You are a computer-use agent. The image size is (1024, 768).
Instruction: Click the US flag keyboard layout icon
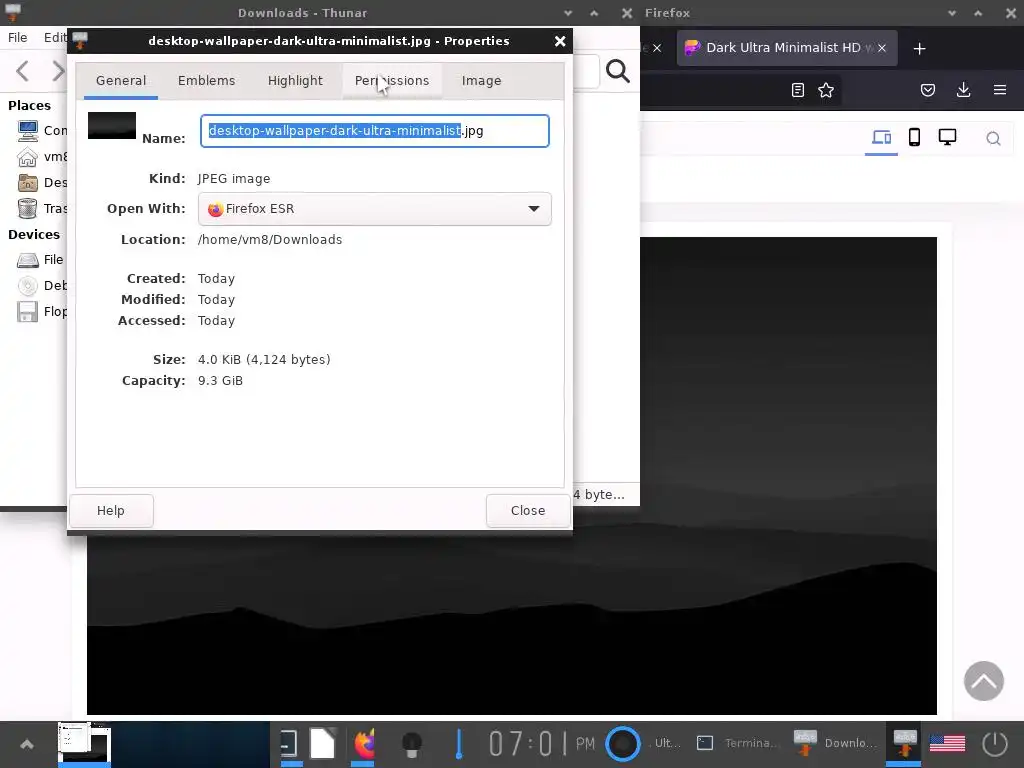(947, 744)
